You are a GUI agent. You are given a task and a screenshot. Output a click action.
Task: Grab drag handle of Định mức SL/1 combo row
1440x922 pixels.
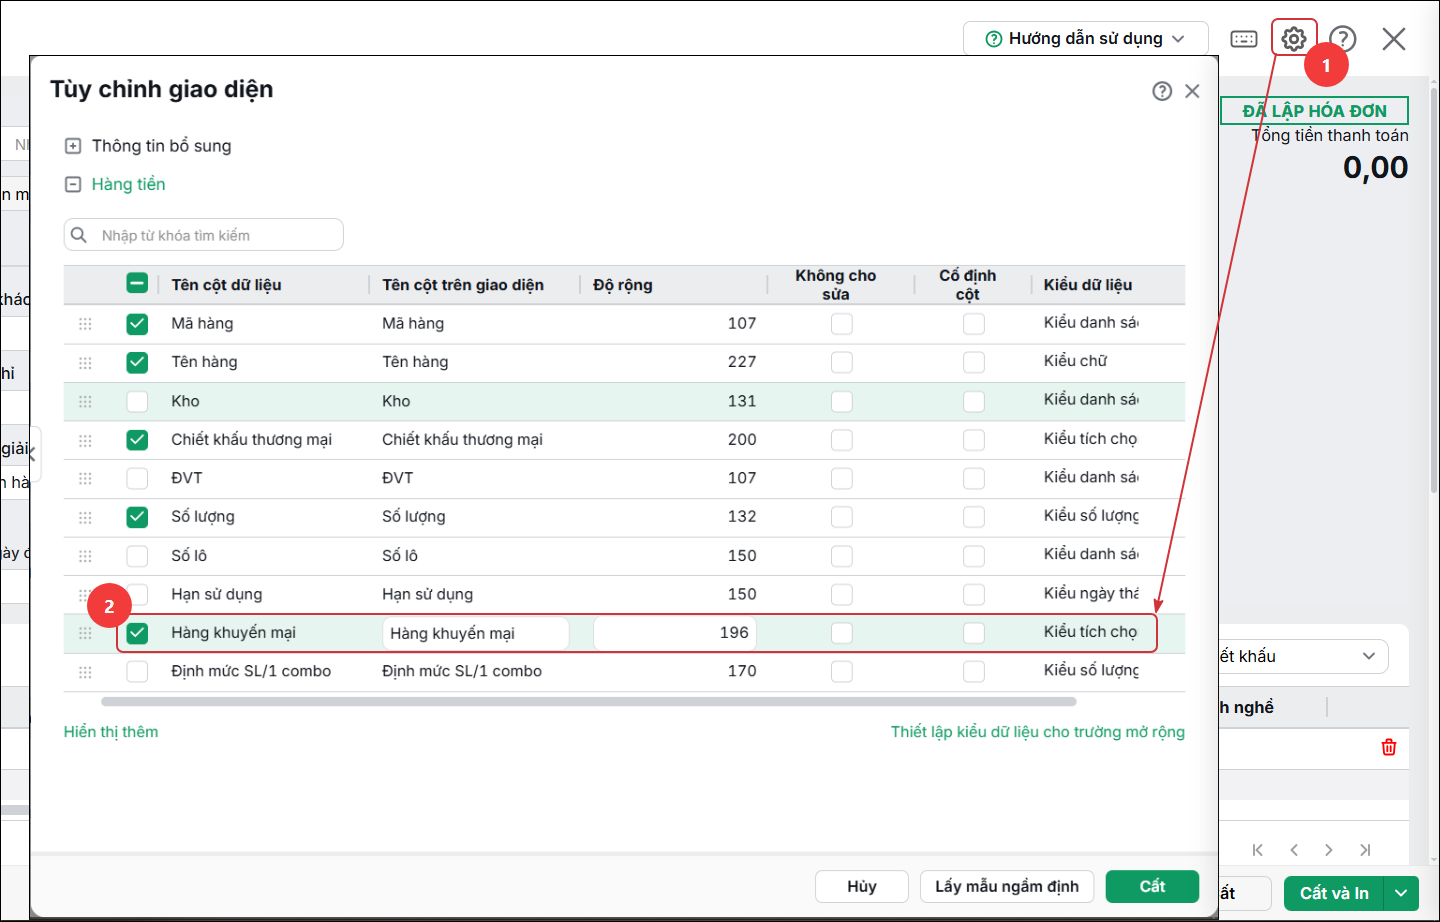click(85, 672)
